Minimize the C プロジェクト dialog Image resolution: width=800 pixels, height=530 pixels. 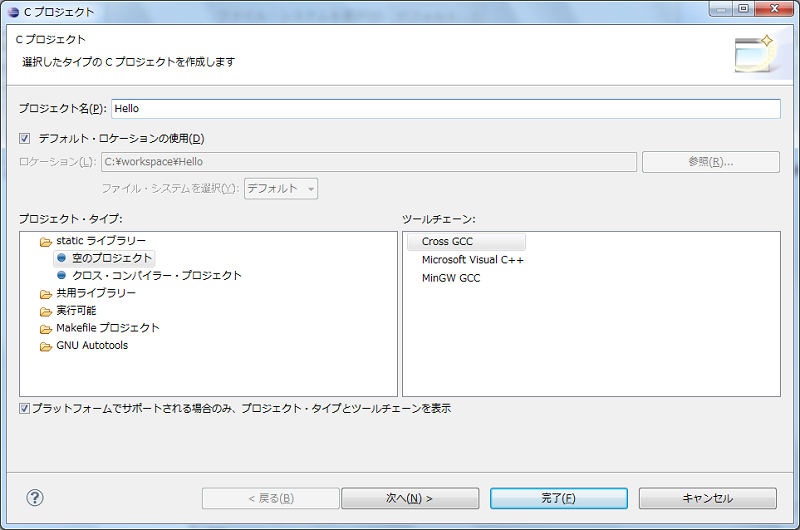point(721,9)
